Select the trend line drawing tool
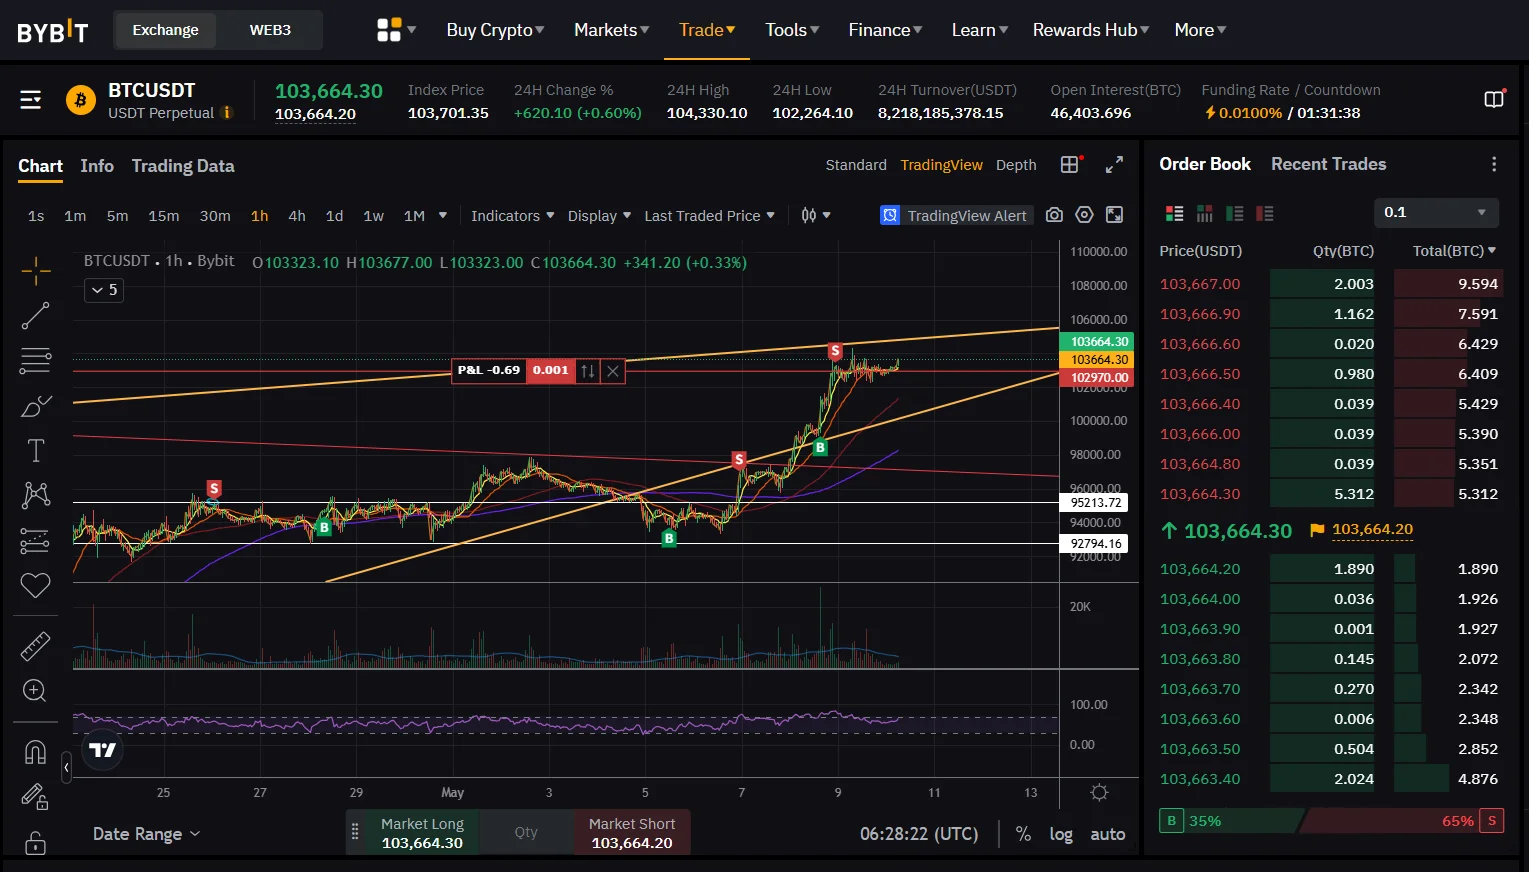This screenshot has height=872, width=1529. tap(36, 316)
